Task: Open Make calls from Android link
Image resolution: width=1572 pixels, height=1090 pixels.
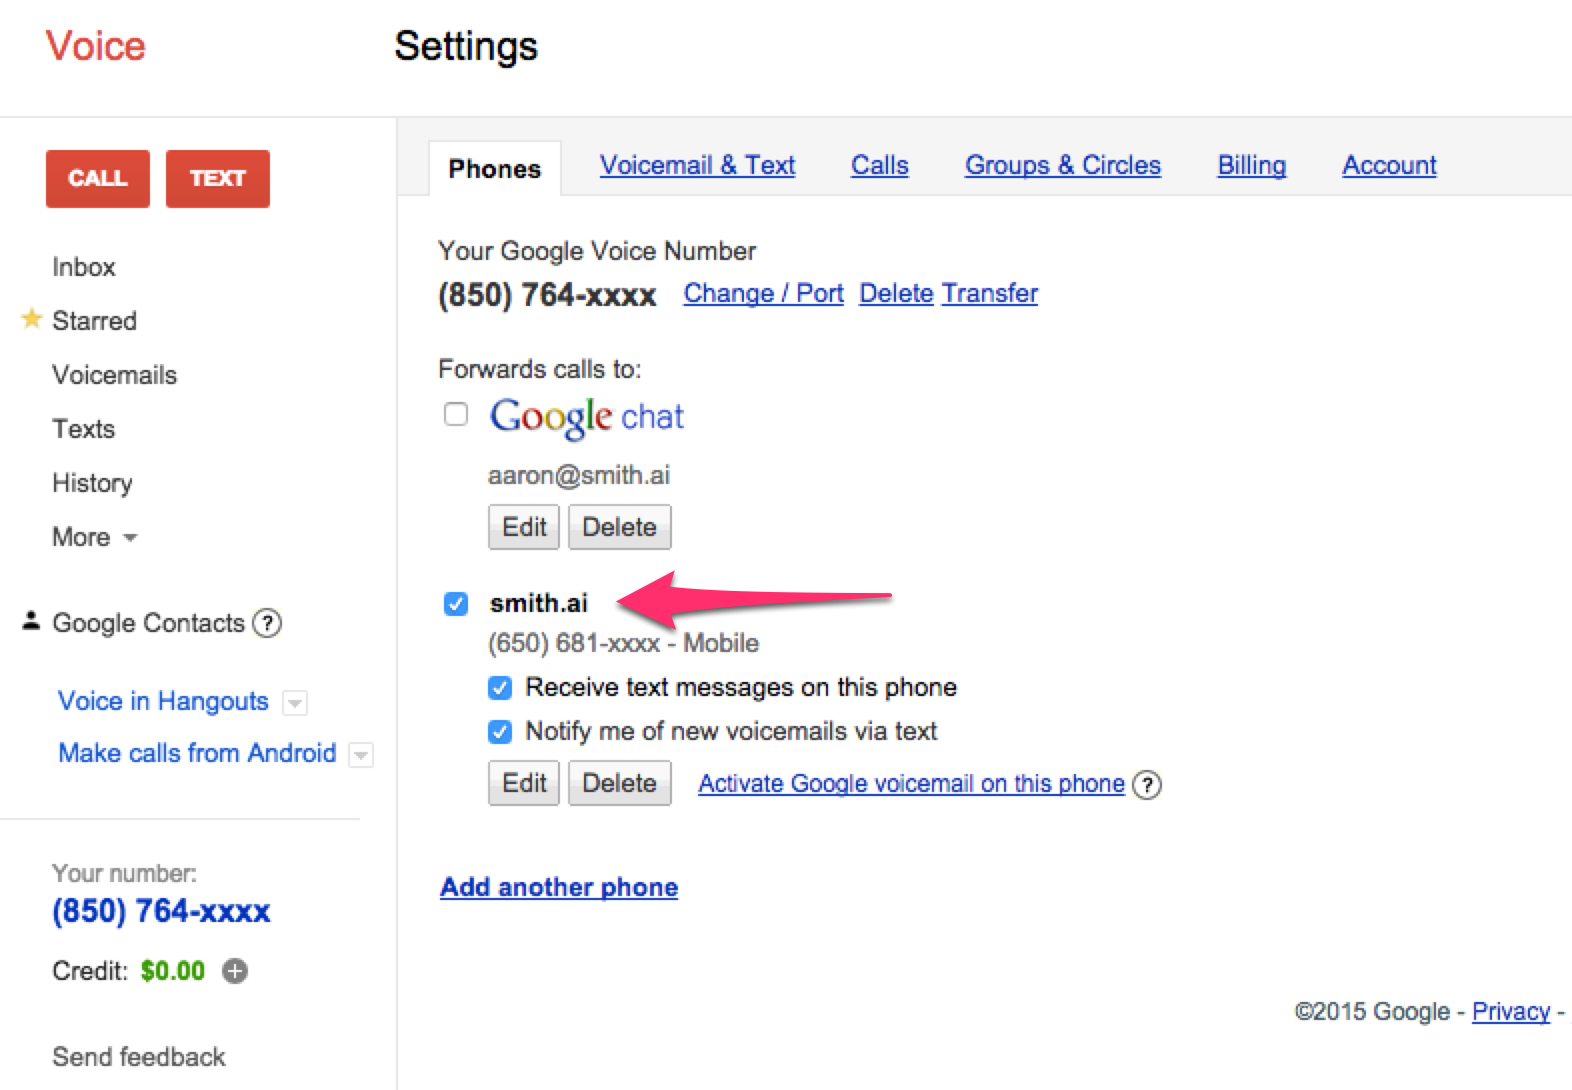Action: pos(197,753)
